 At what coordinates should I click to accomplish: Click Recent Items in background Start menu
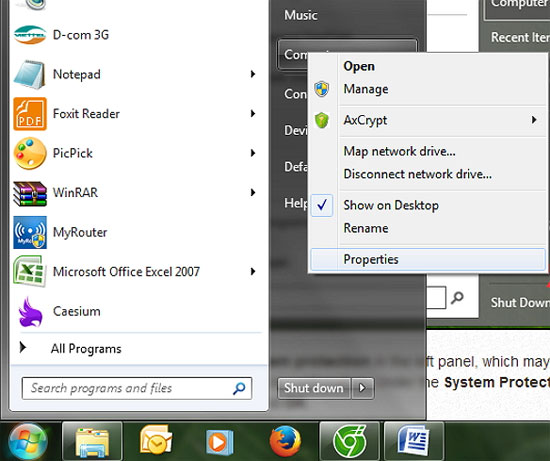pos(520,37)
